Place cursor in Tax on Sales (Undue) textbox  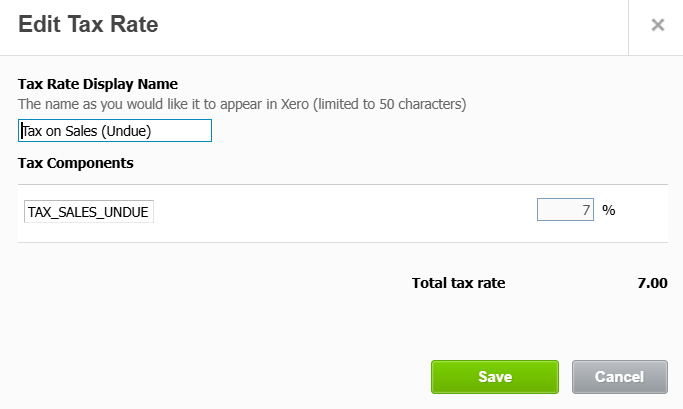tap(115, 131)
